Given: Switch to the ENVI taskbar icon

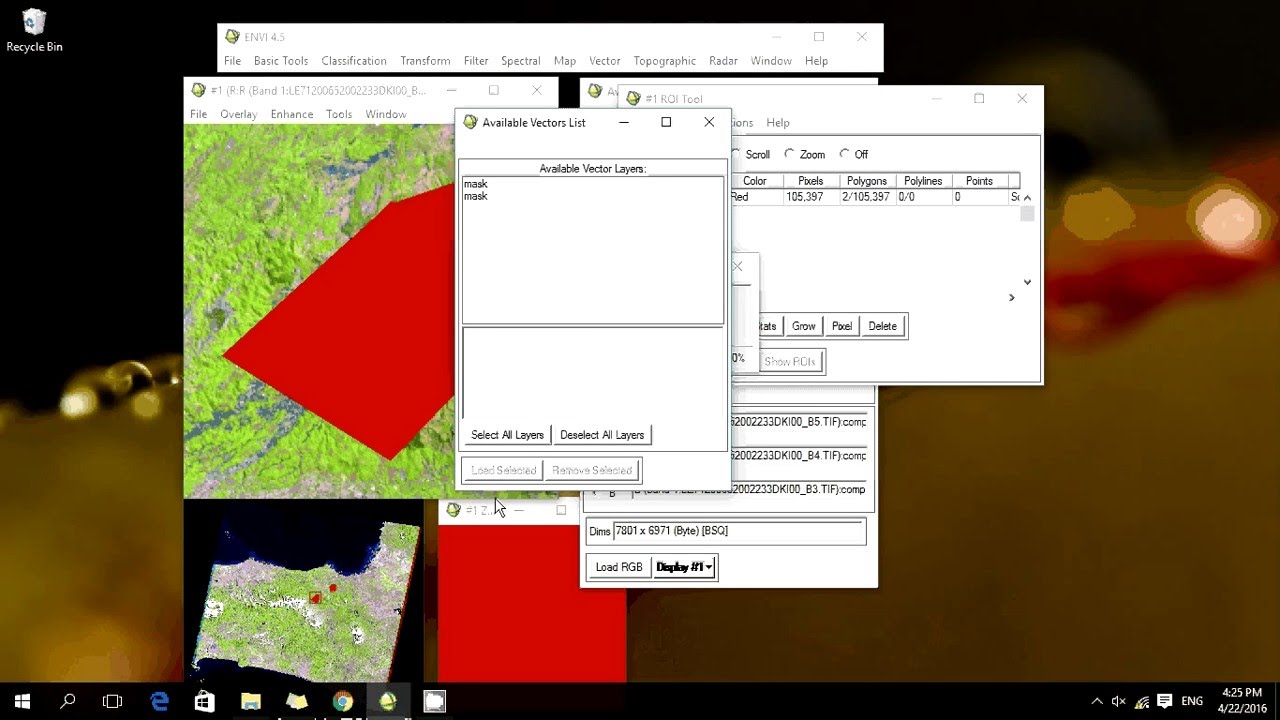Looking at the screenshot, I should point(388,701).
